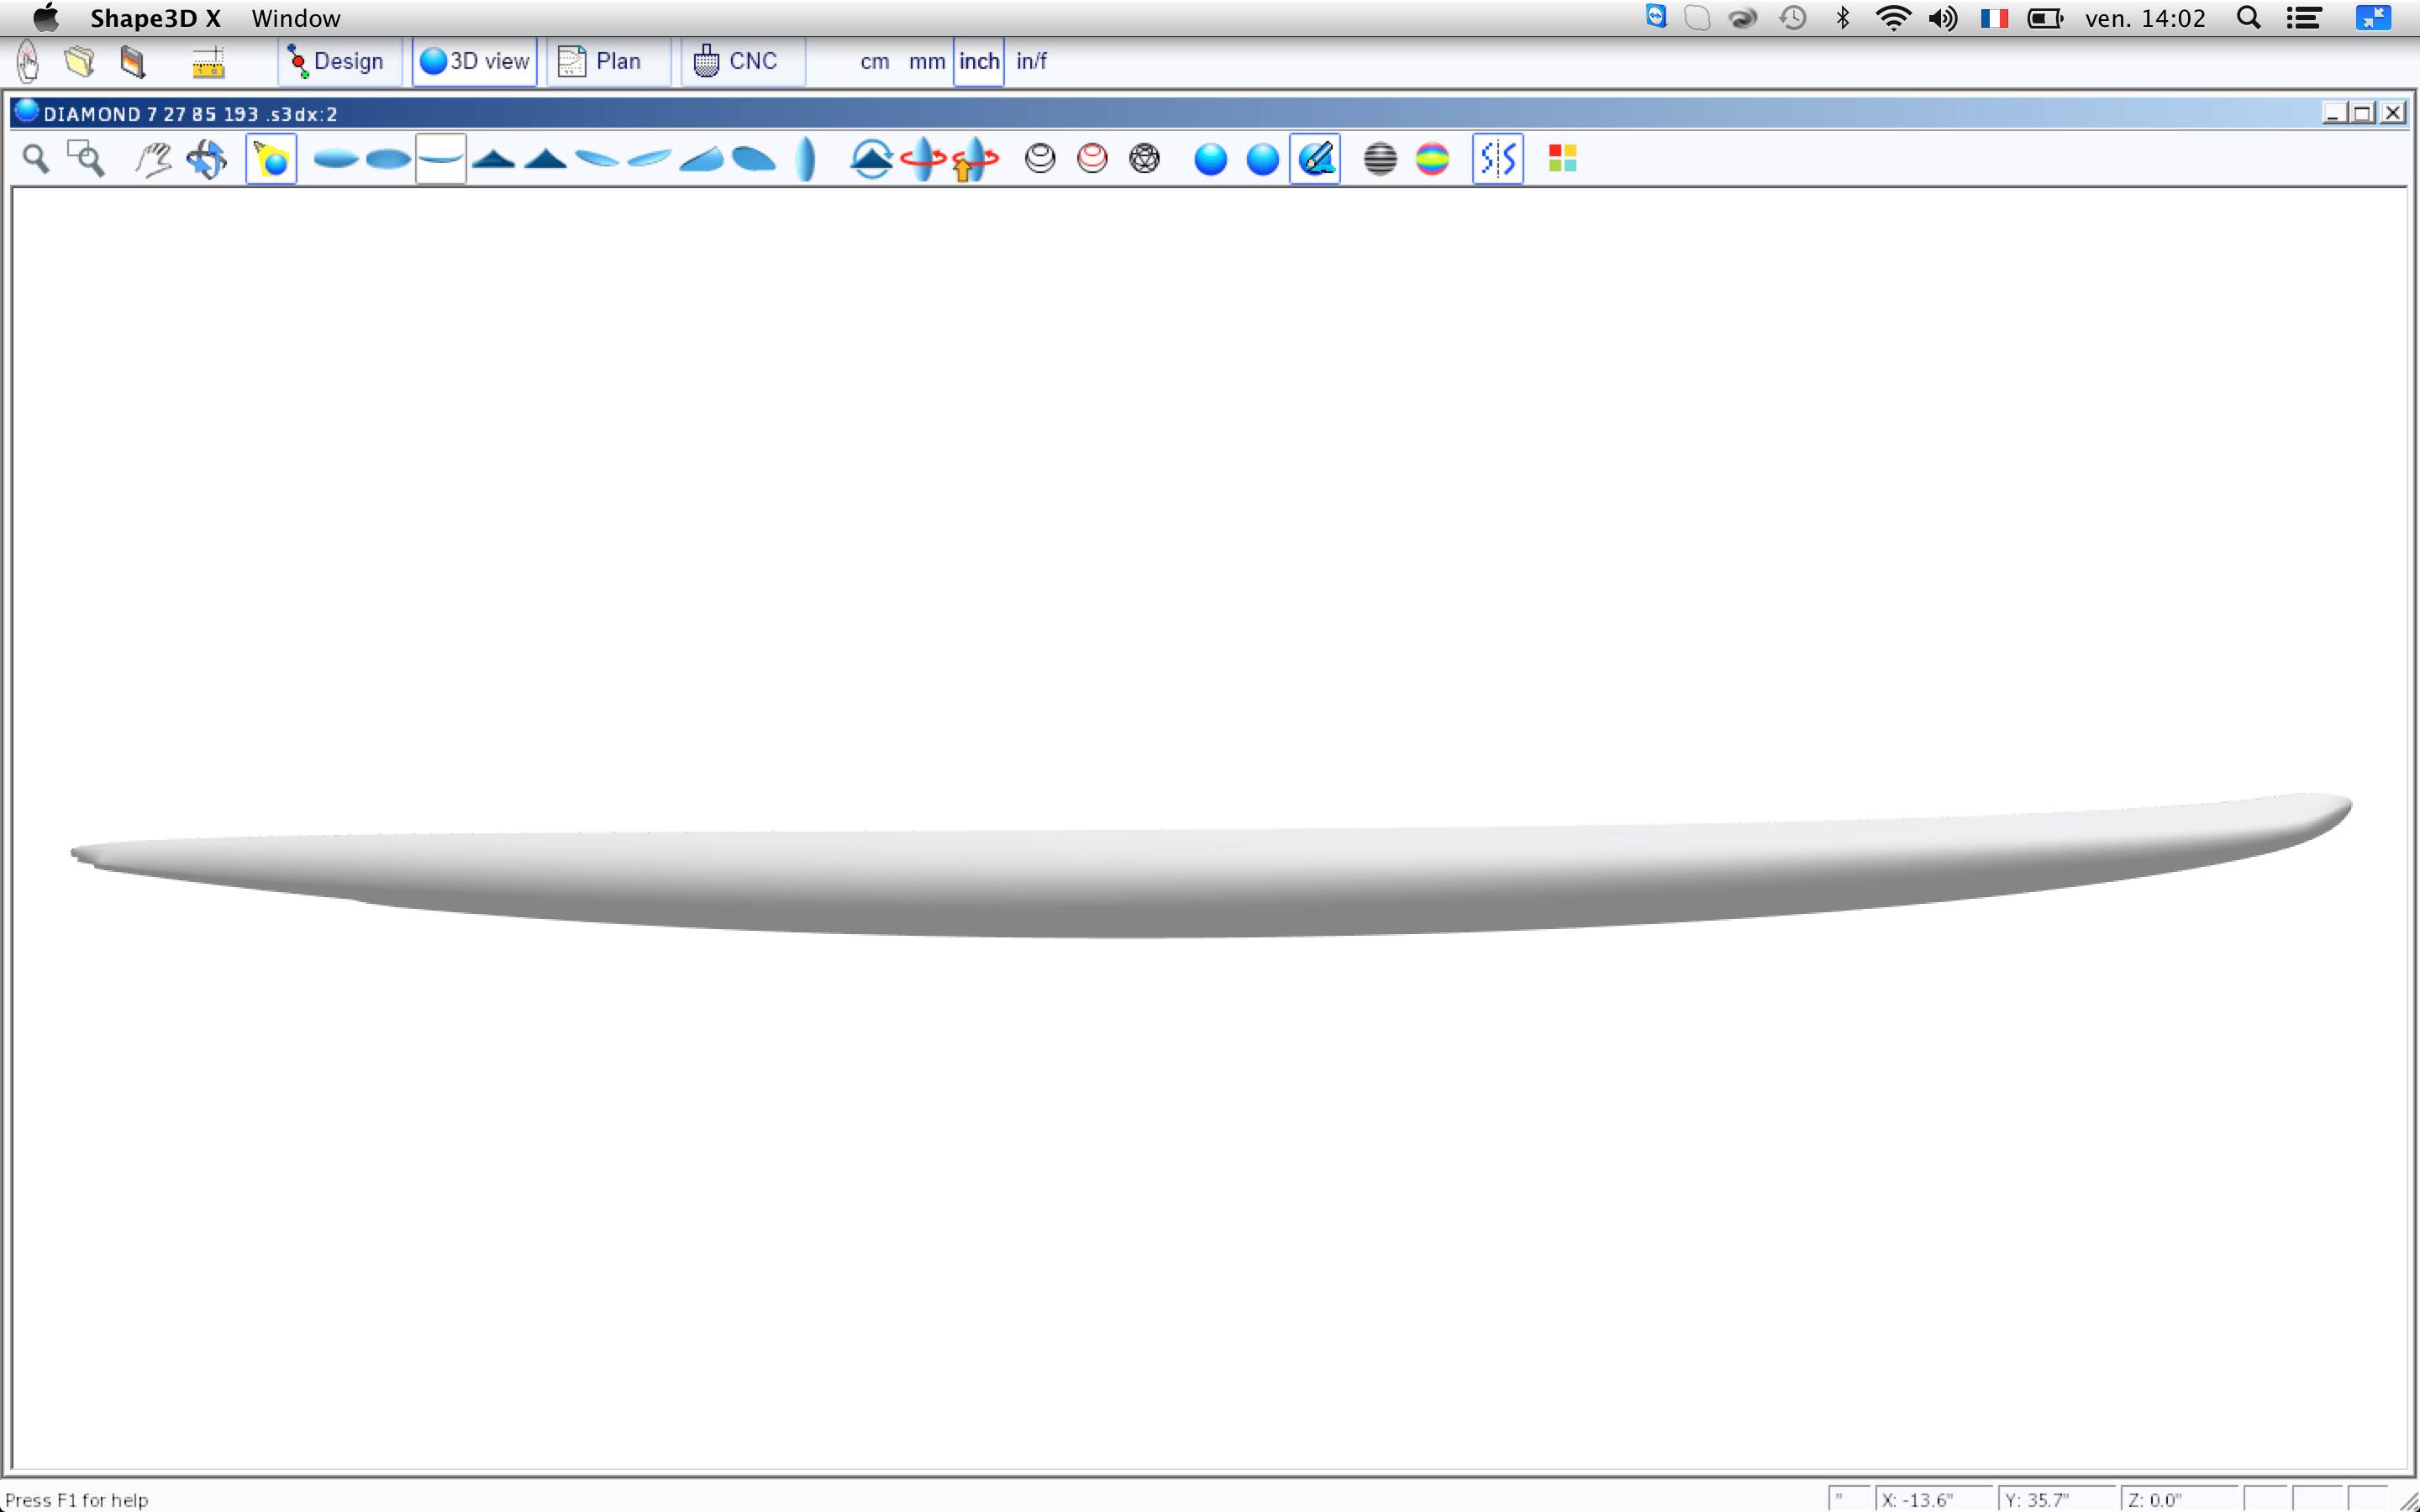The width and height of the screenshot is (2420, 1512).
Task: Select the magnifier zoom tool
Action: pyautogui.click(x=36, y=159)
